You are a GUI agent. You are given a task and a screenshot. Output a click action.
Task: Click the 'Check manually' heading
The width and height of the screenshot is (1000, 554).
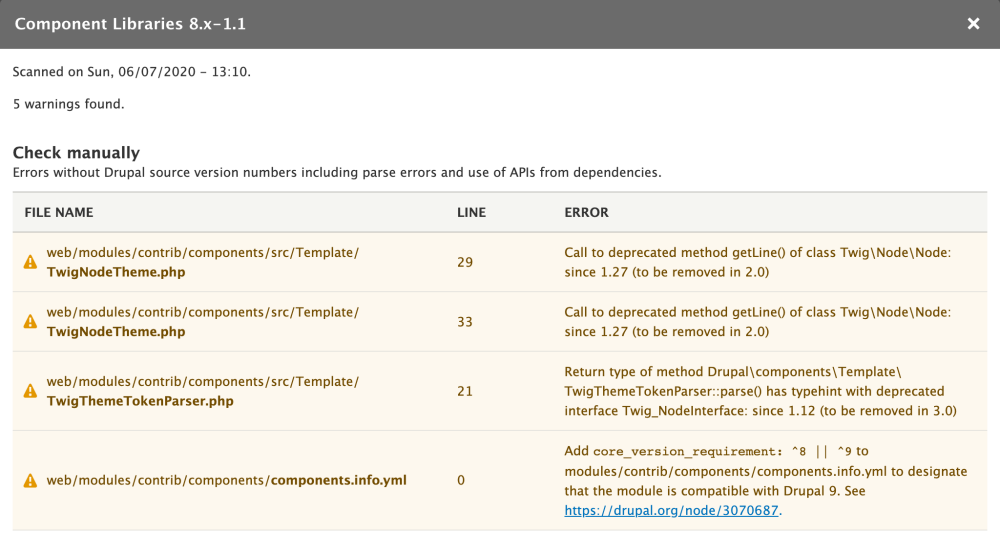pyautogui.click(x=76, y=153)
